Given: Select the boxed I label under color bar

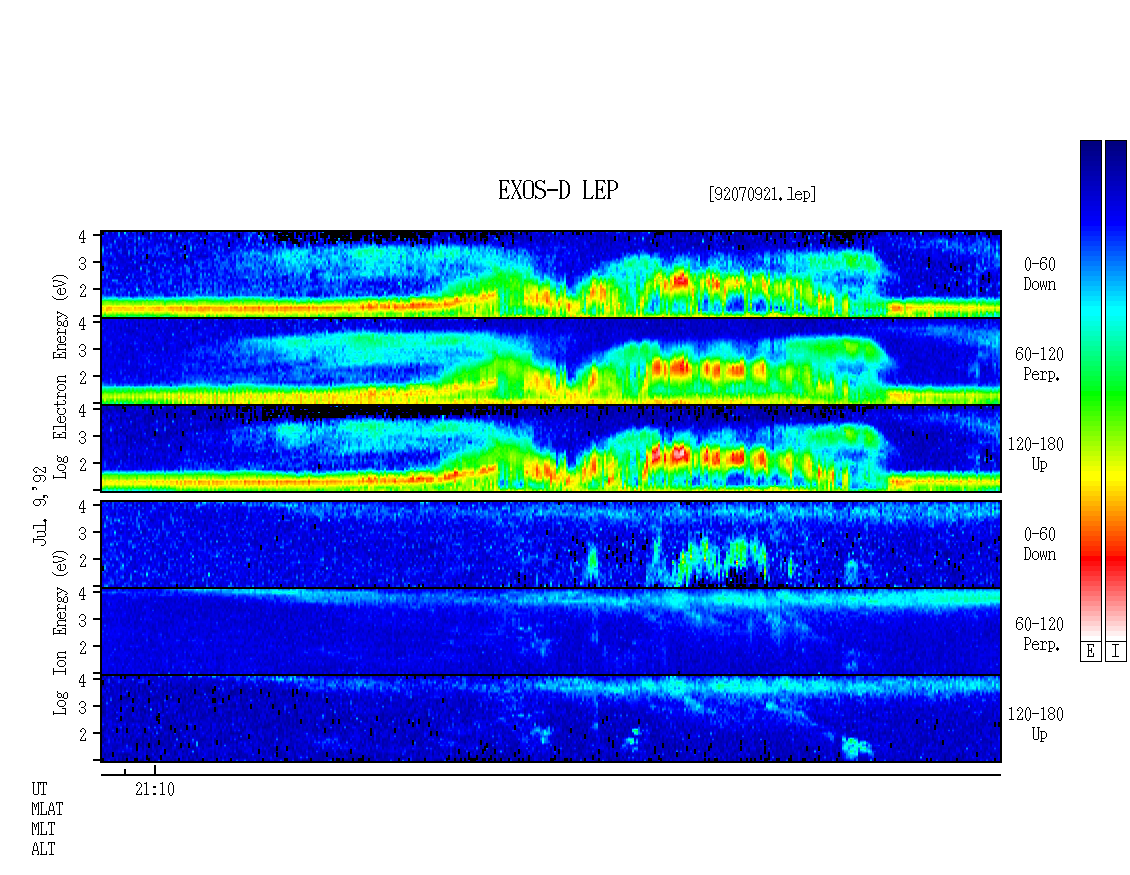Looking at the screenshot, I should (x=1116, y=652).
